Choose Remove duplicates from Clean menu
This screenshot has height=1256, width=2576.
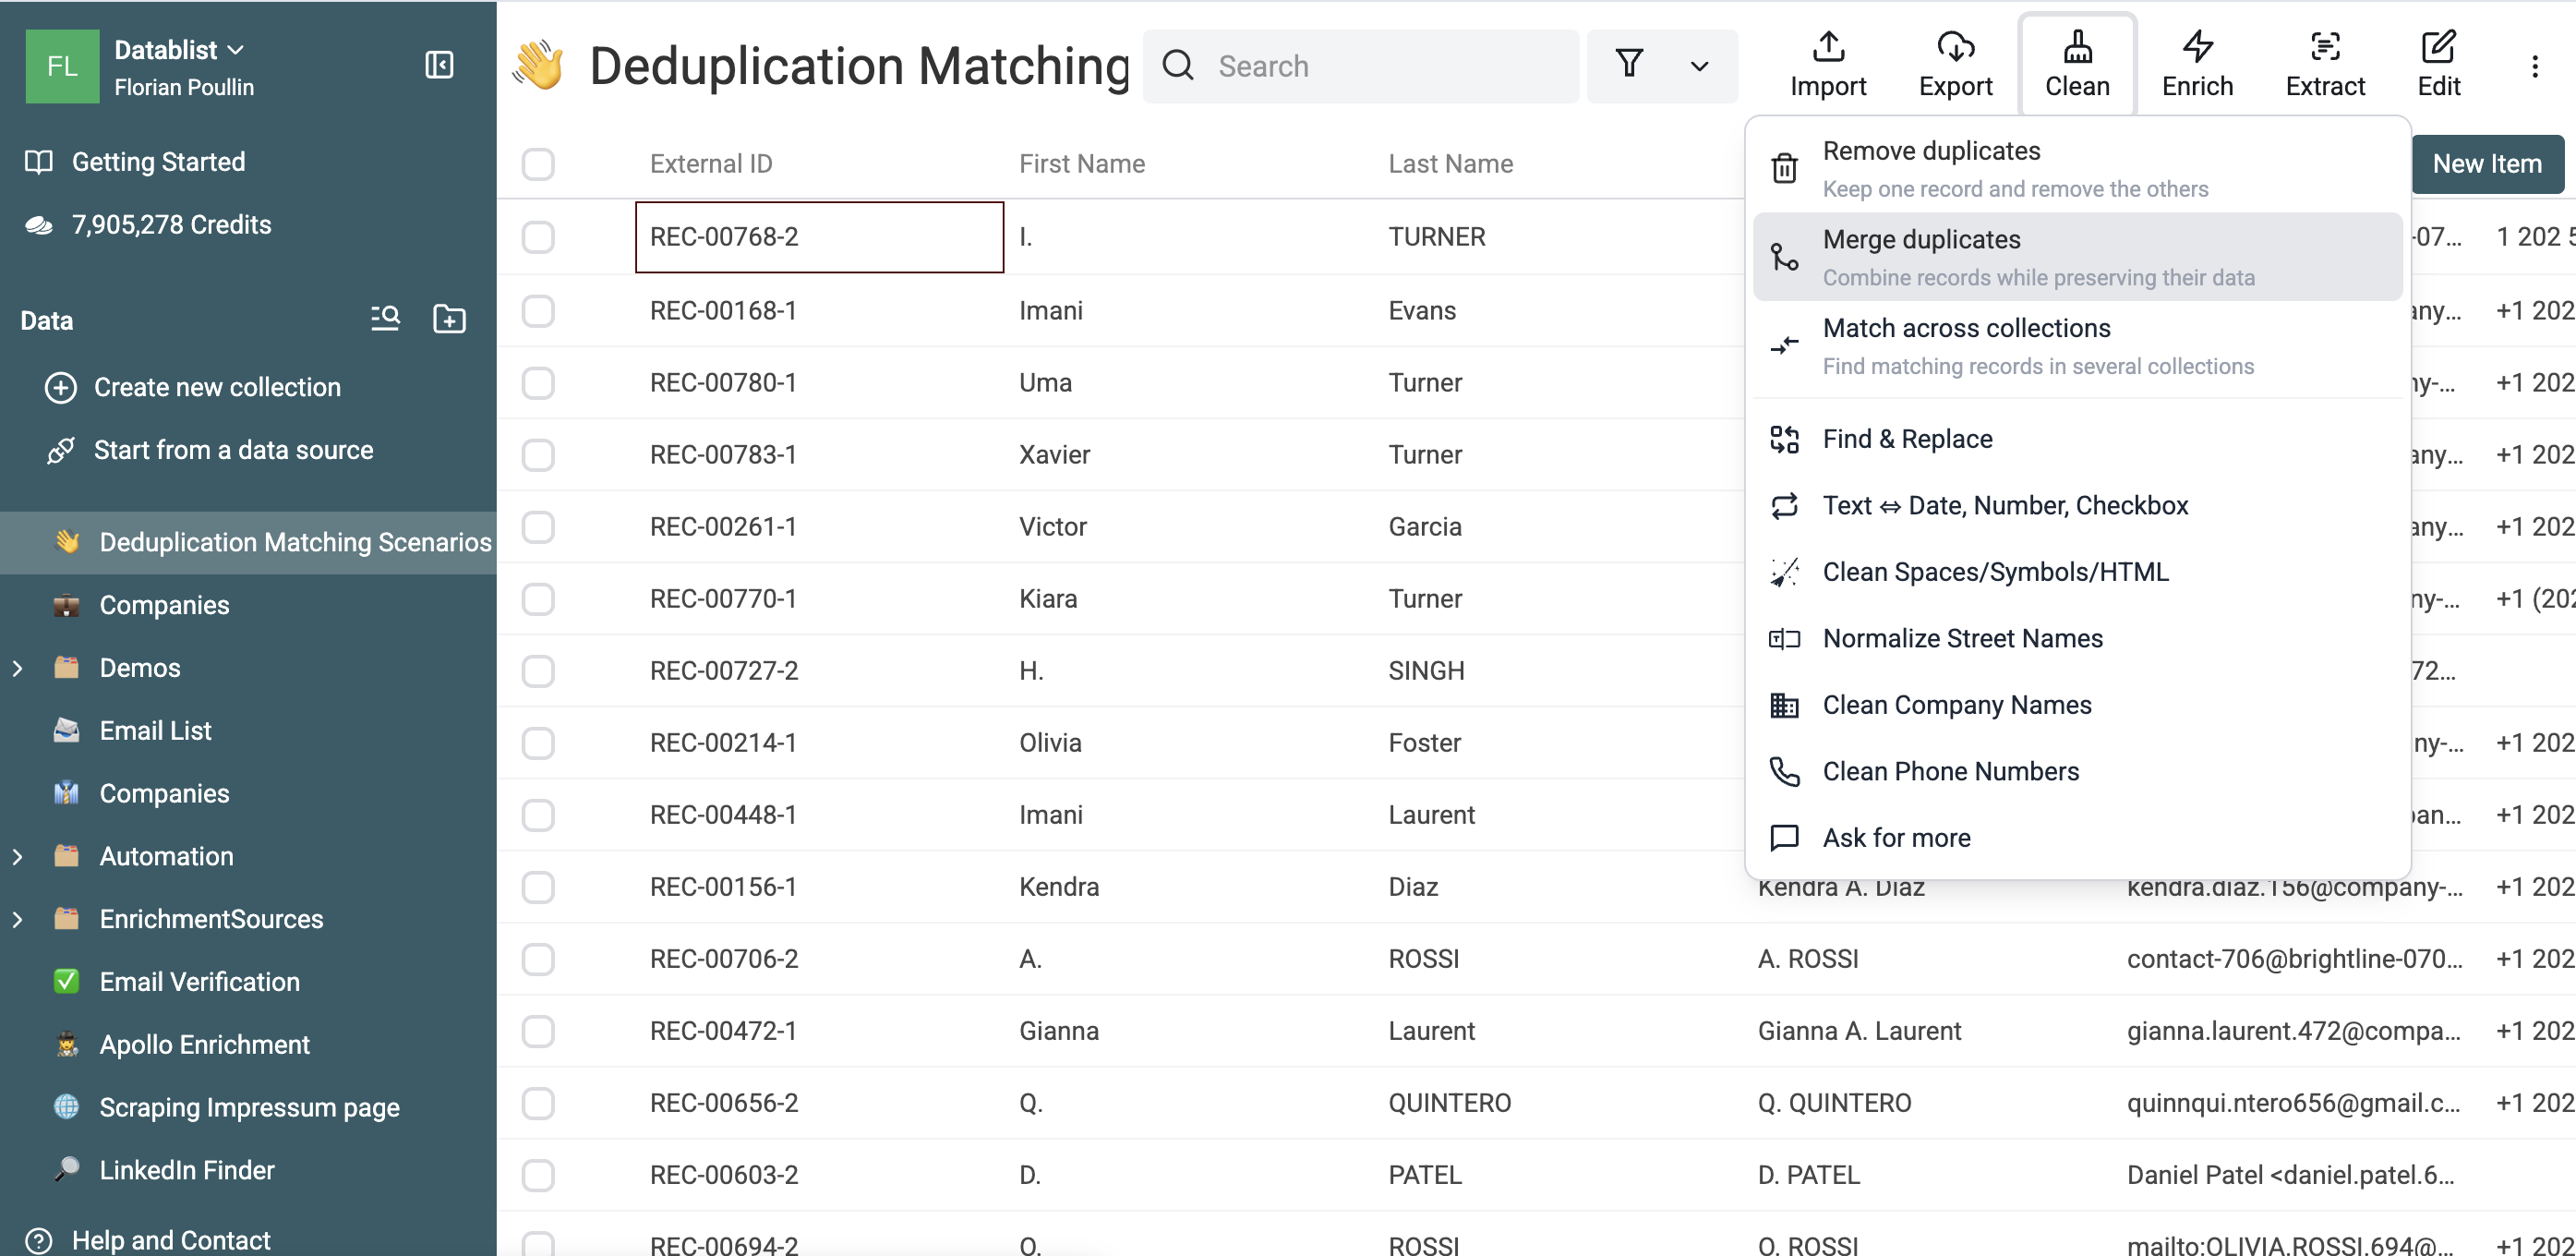(x=2077, y=168)
